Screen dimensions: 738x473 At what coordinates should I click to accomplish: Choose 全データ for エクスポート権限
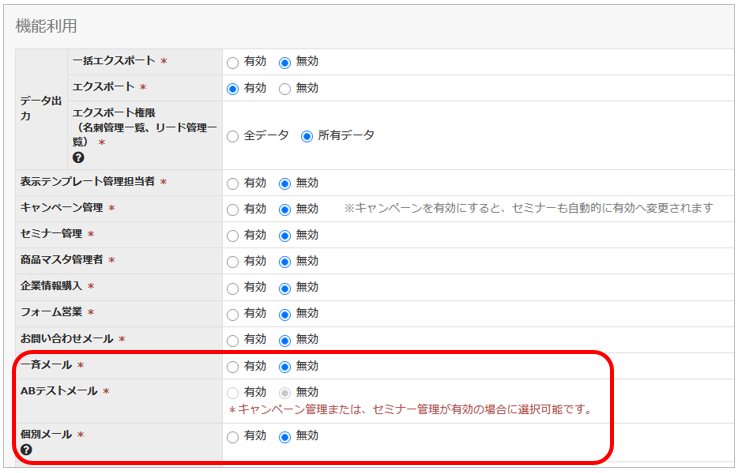click(x=233, y=136)
